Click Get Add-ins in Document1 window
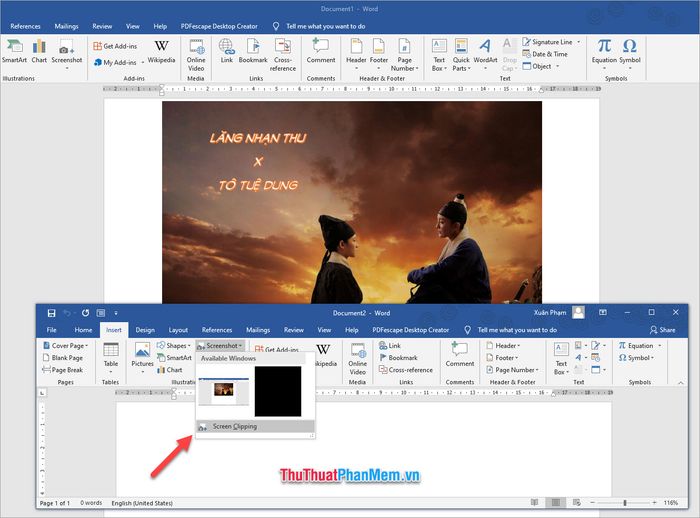Image resolution: width=700 pixels, height=518 pixels. coord(115,46)
